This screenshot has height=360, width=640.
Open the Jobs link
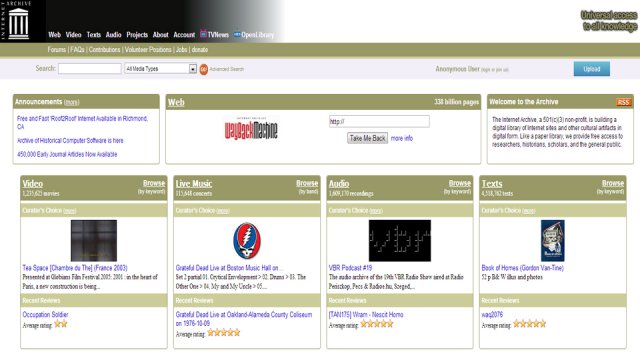pyautogui.click(x=181, y=49)
